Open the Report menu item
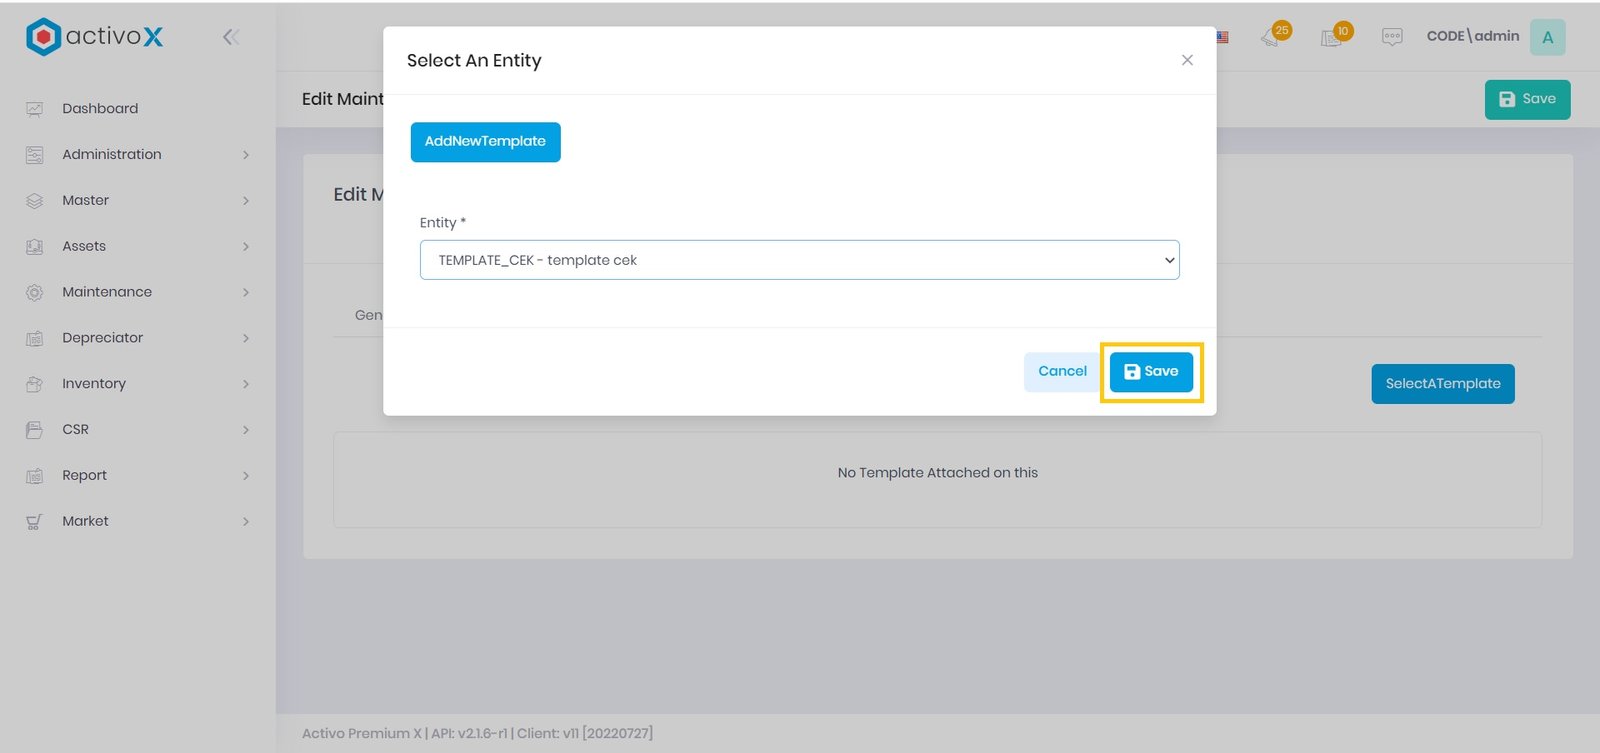 (x=84, y=475)
